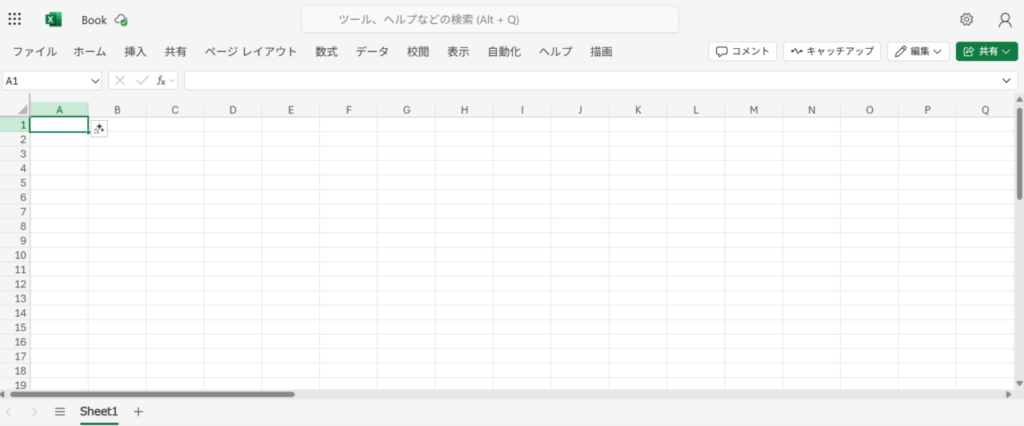Click the previous sheet arrow
Screen dimensions: 1024x426
click(x=9, y=412)
